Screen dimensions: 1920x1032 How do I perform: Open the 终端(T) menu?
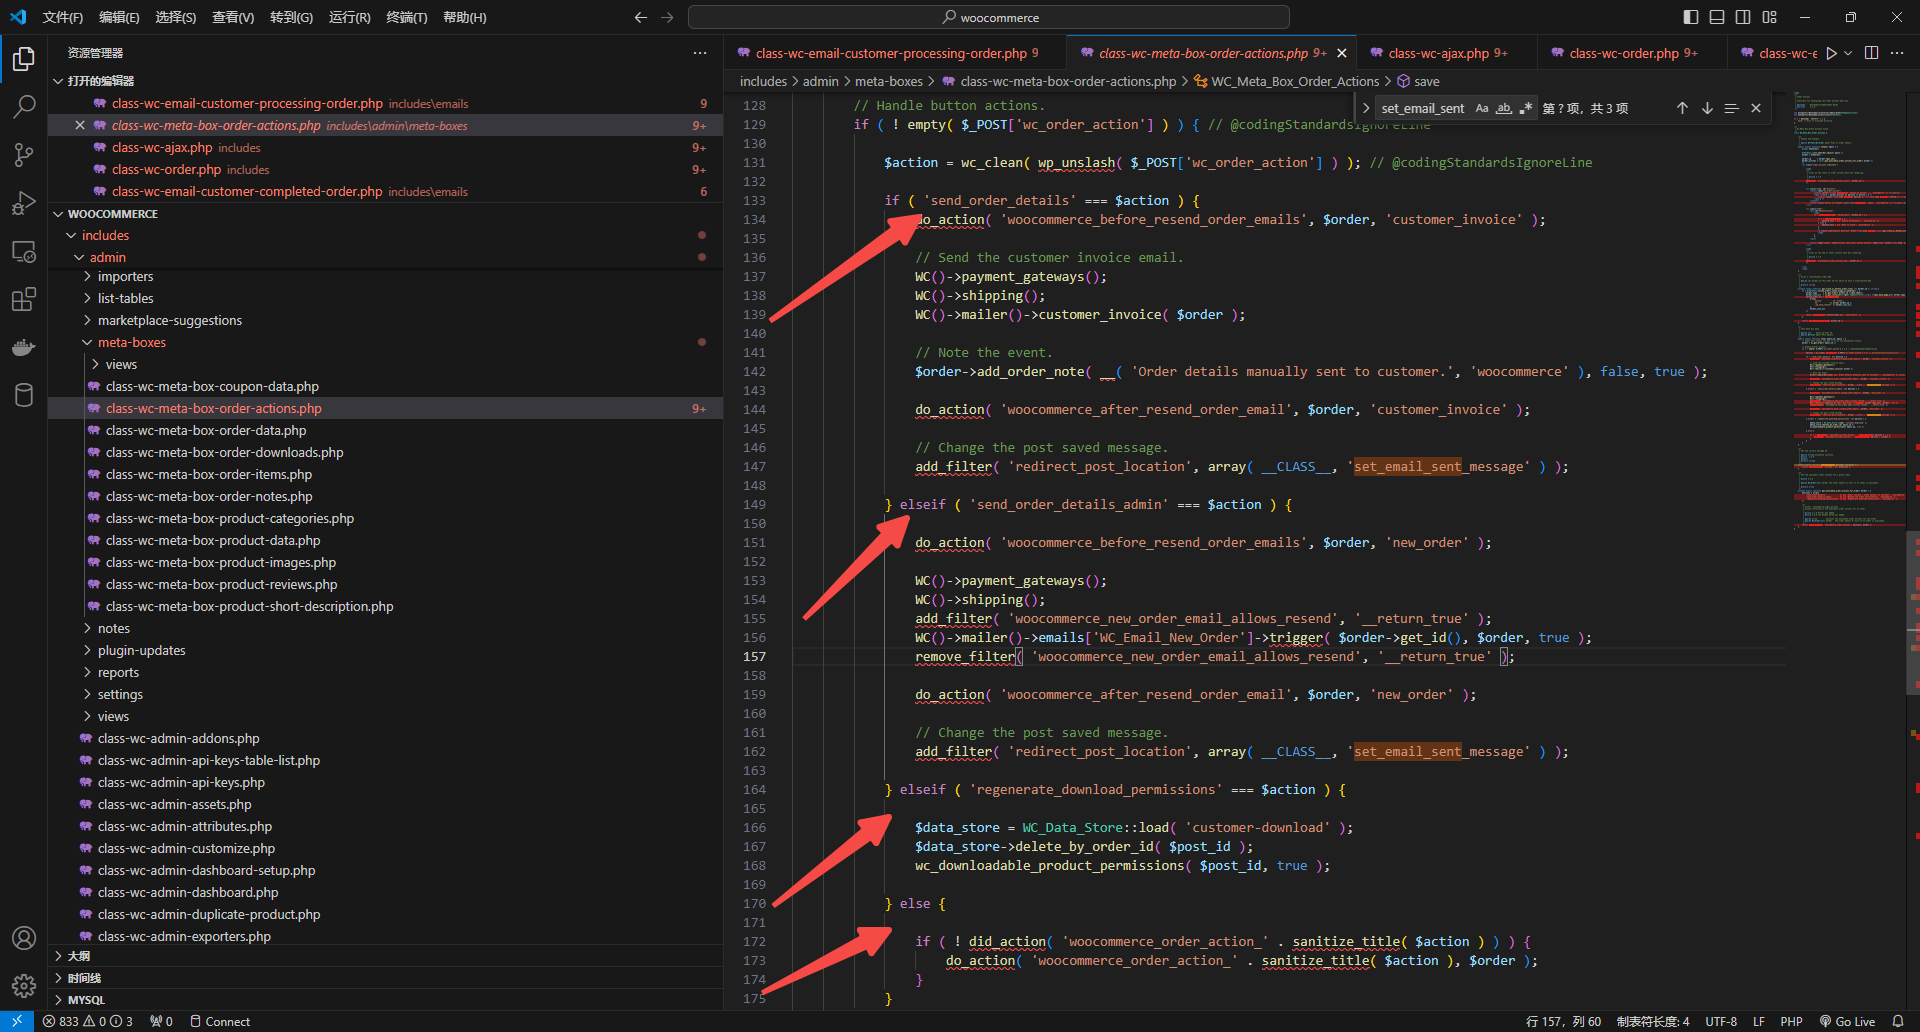tap(406, 17)
